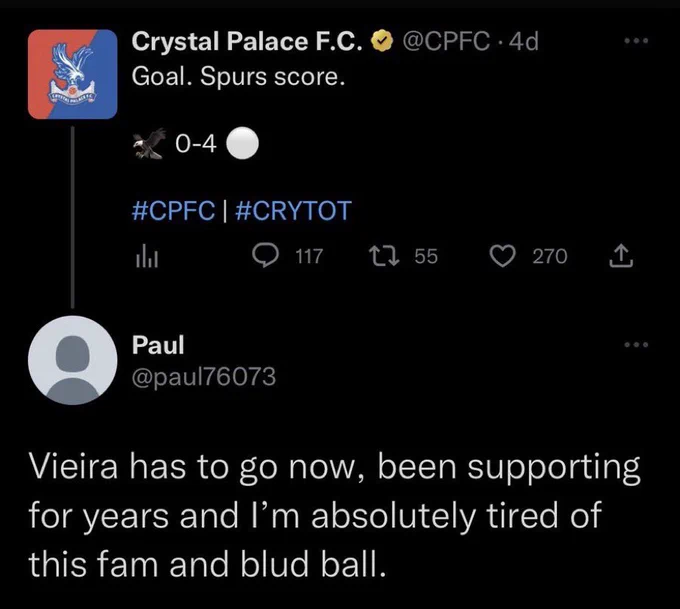Click the eagle emoji beside the score
Screen dimensions: 680x609
point(150,144)
